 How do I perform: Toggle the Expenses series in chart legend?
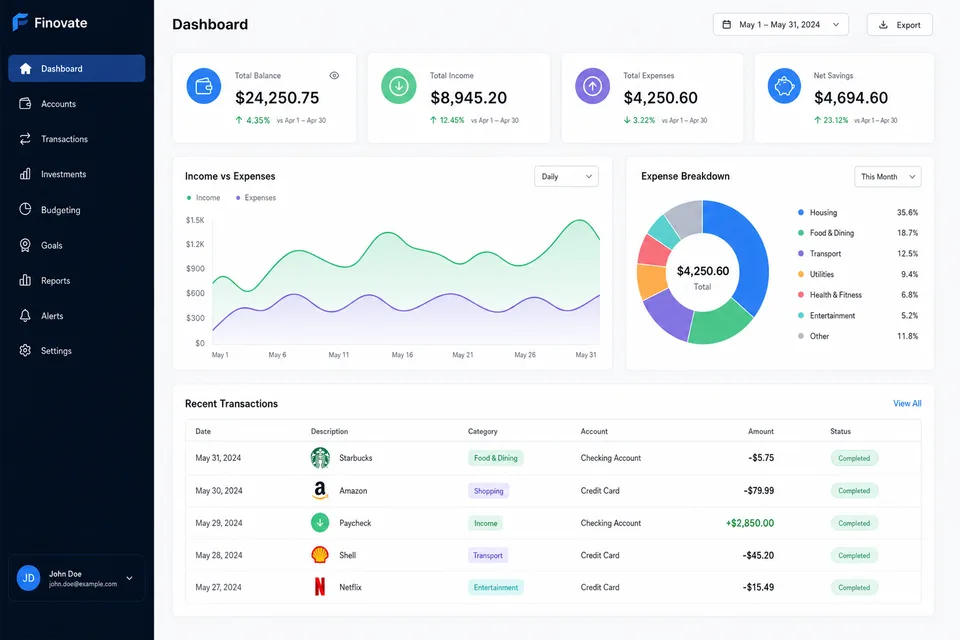click(256, 198)
